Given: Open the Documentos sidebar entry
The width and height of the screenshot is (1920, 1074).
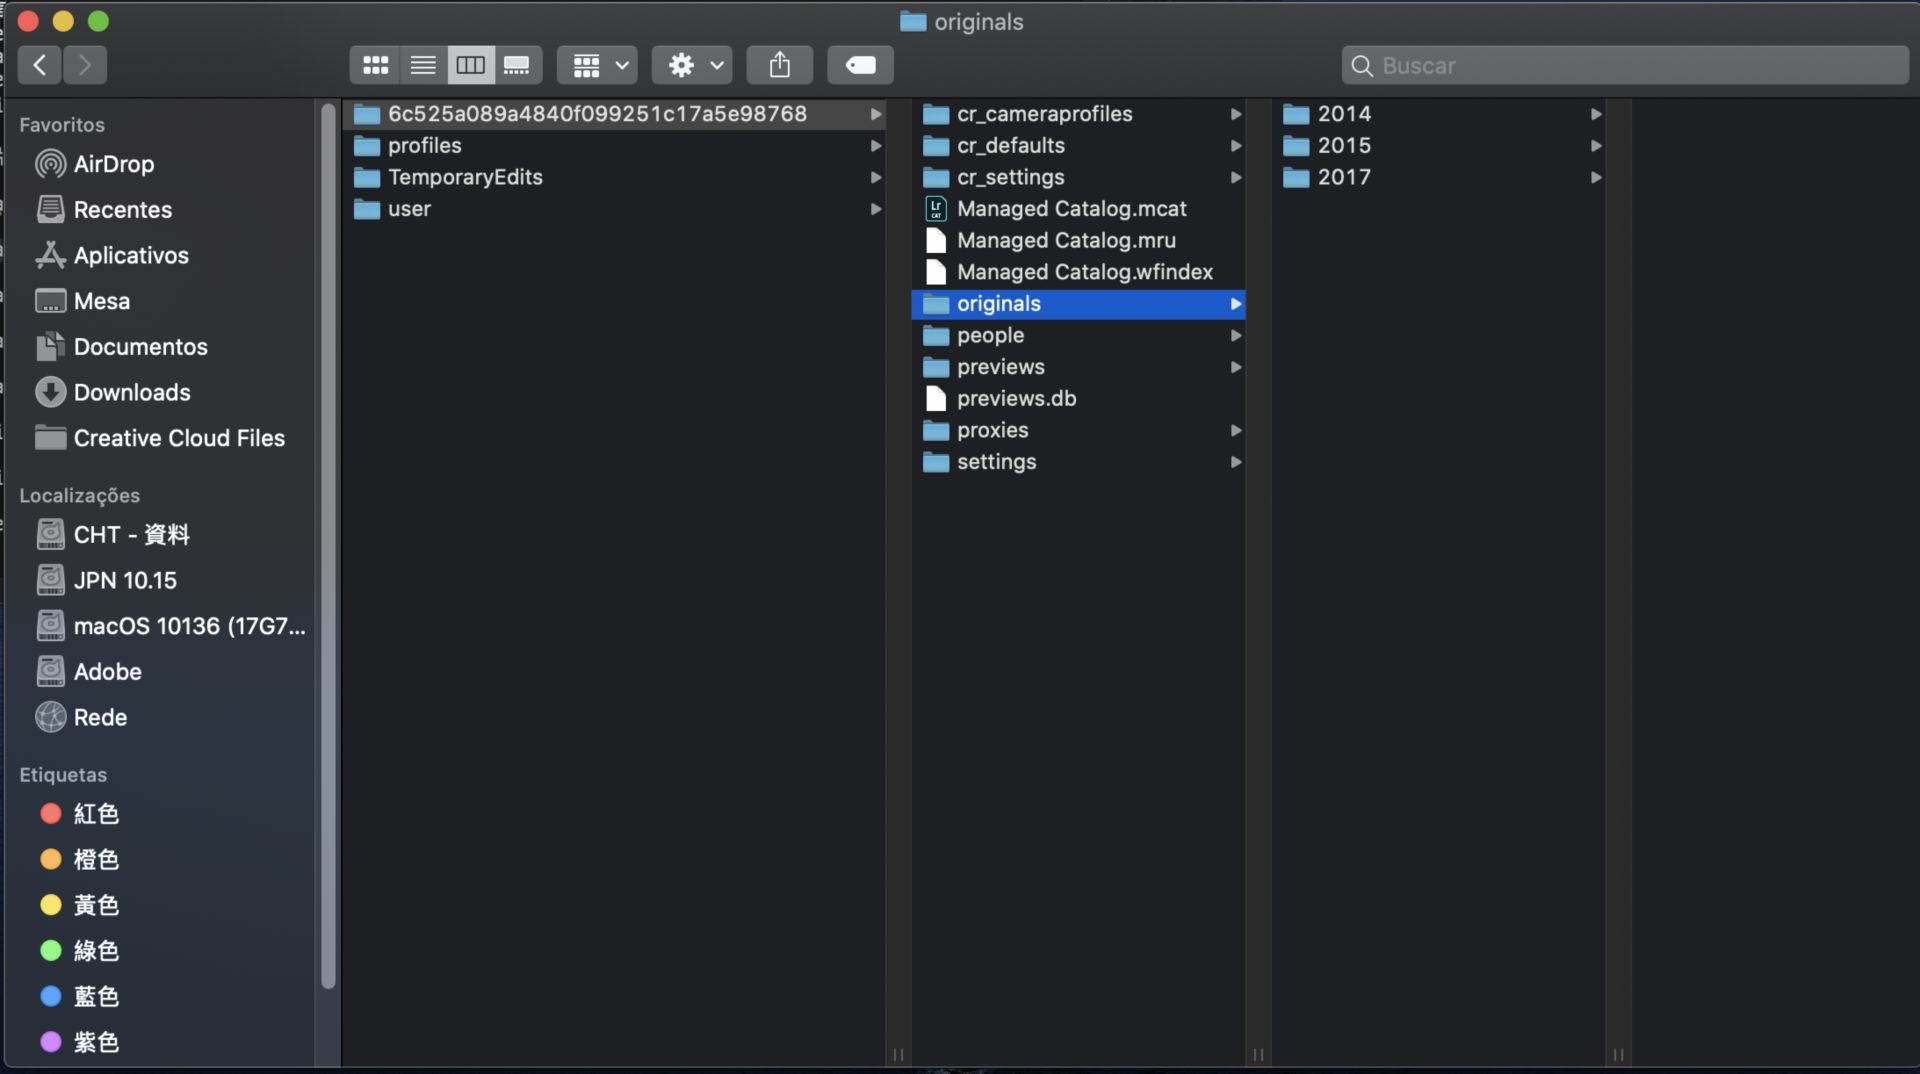Looking at the screenshot, I should pos(140,346).
